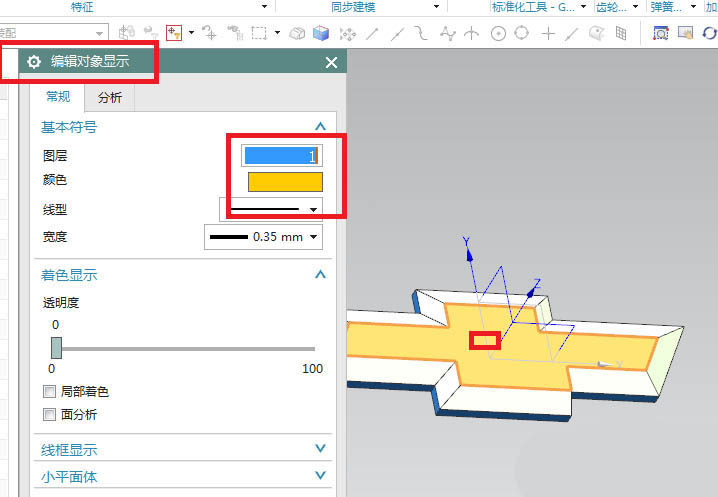Enable the 面分析 checkbox
Viewport: 718px width, 497px height.
[49, 415]
